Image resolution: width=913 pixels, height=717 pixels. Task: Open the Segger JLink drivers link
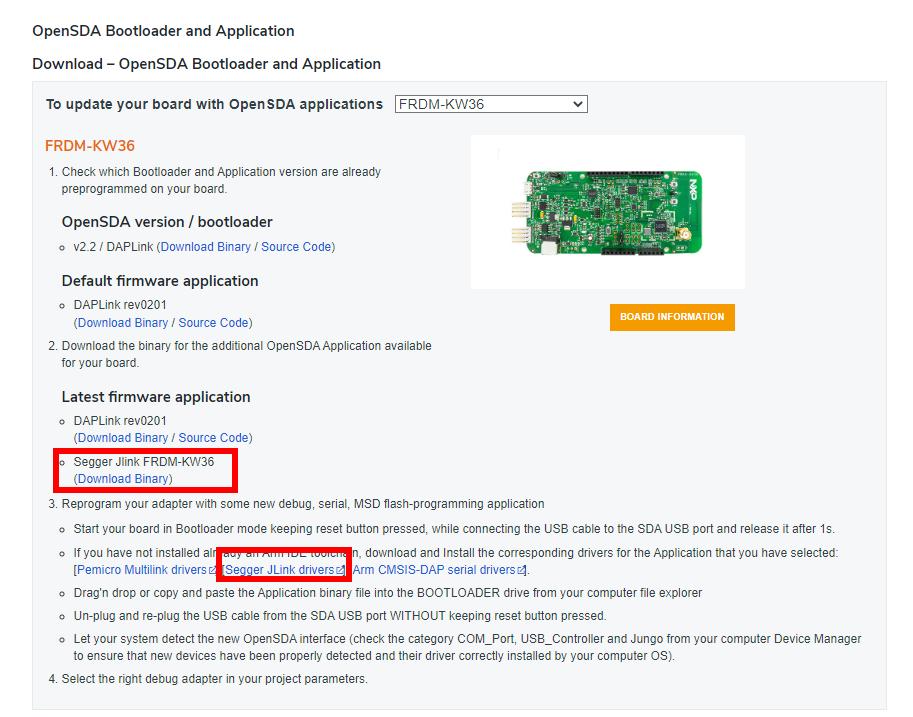click(280, 570)
